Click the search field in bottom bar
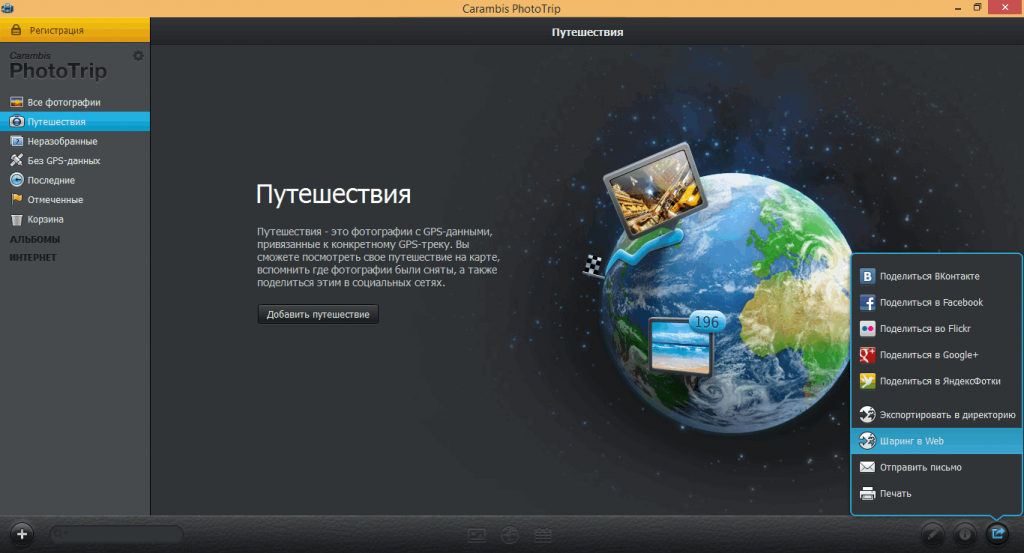The width and height of the screenshot is (1024, 553). click(x=115, y=534)
